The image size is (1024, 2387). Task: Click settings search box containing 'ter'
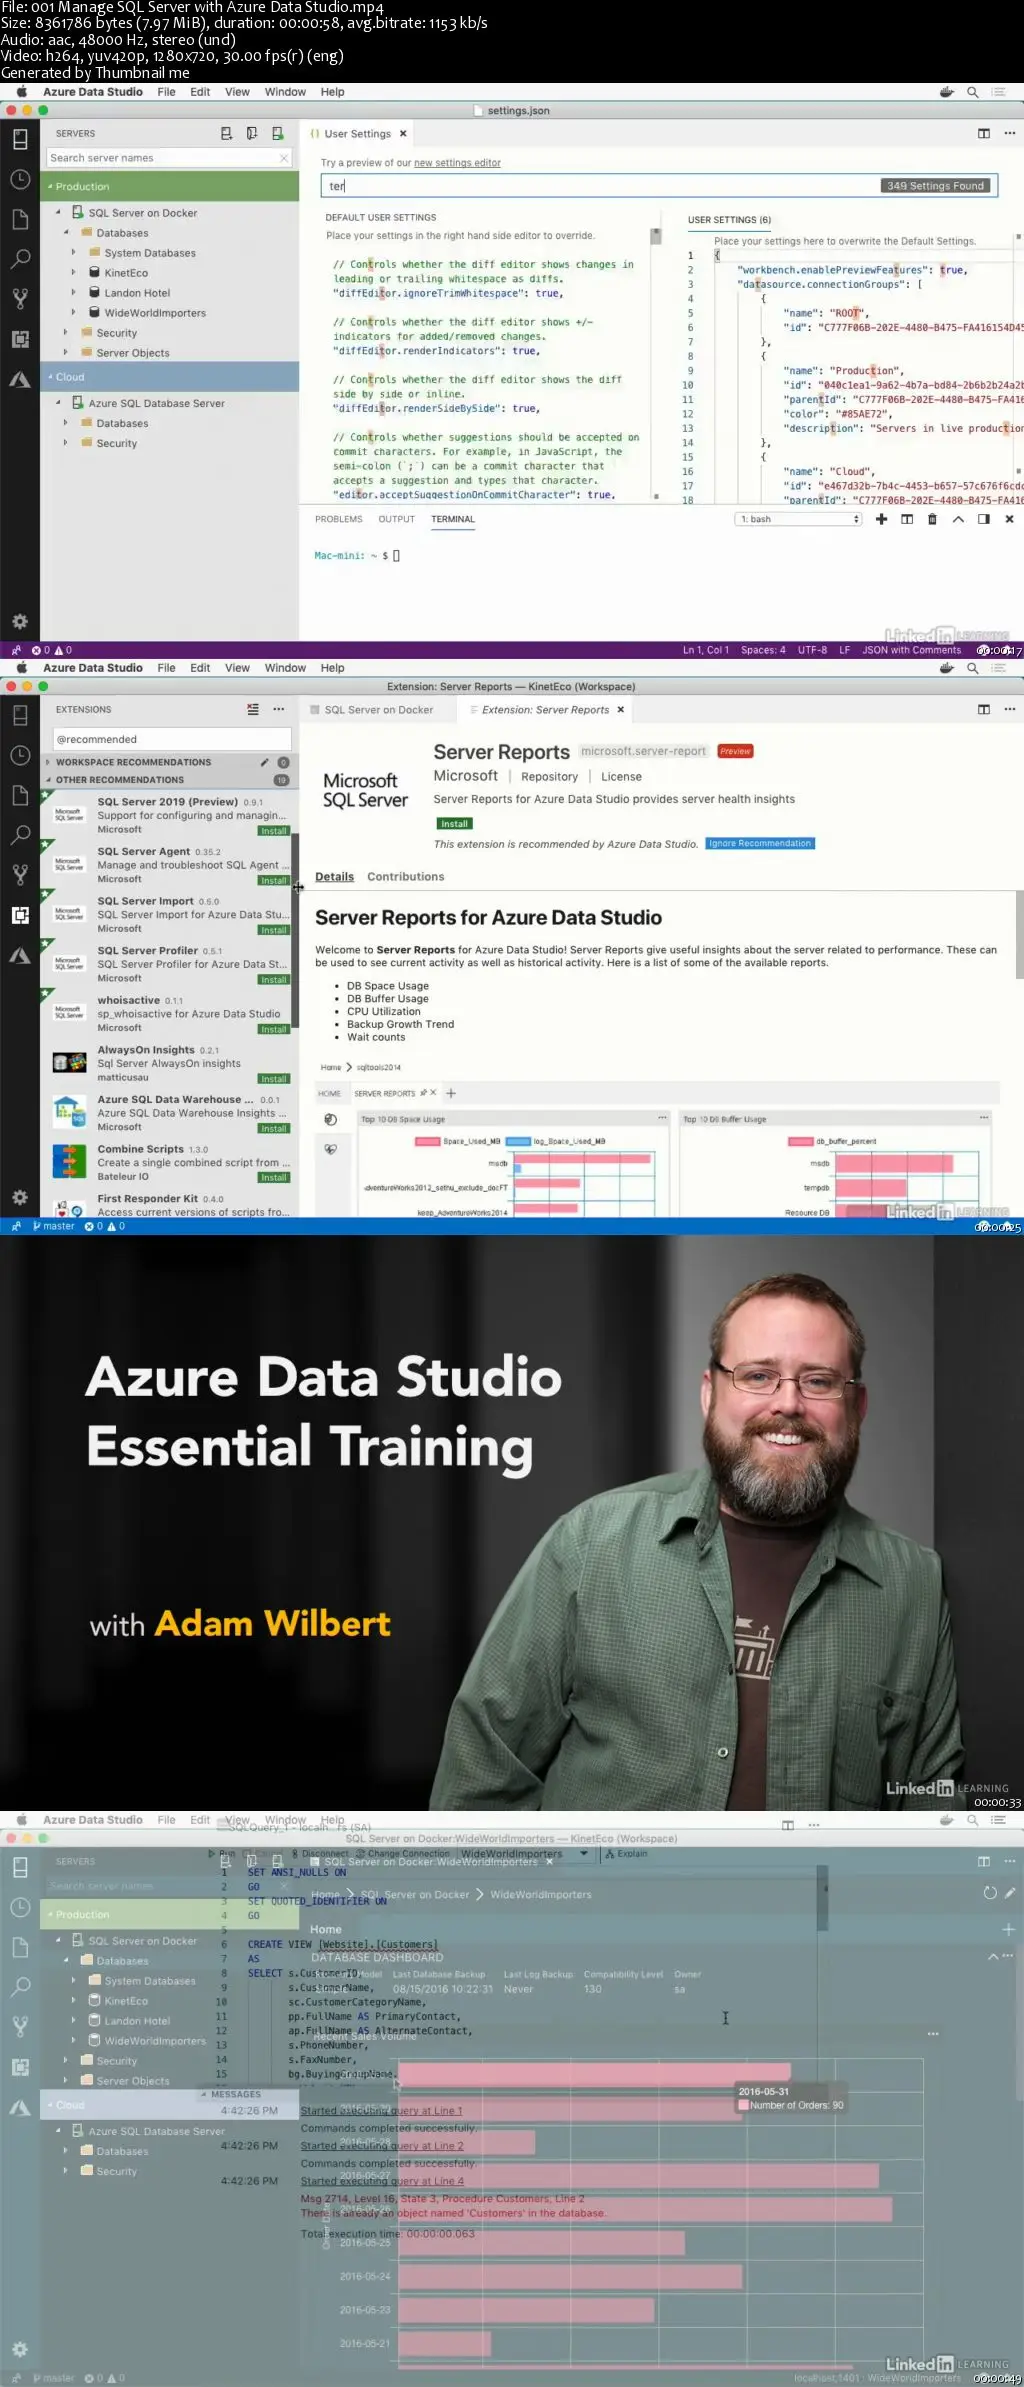[659, 186]
